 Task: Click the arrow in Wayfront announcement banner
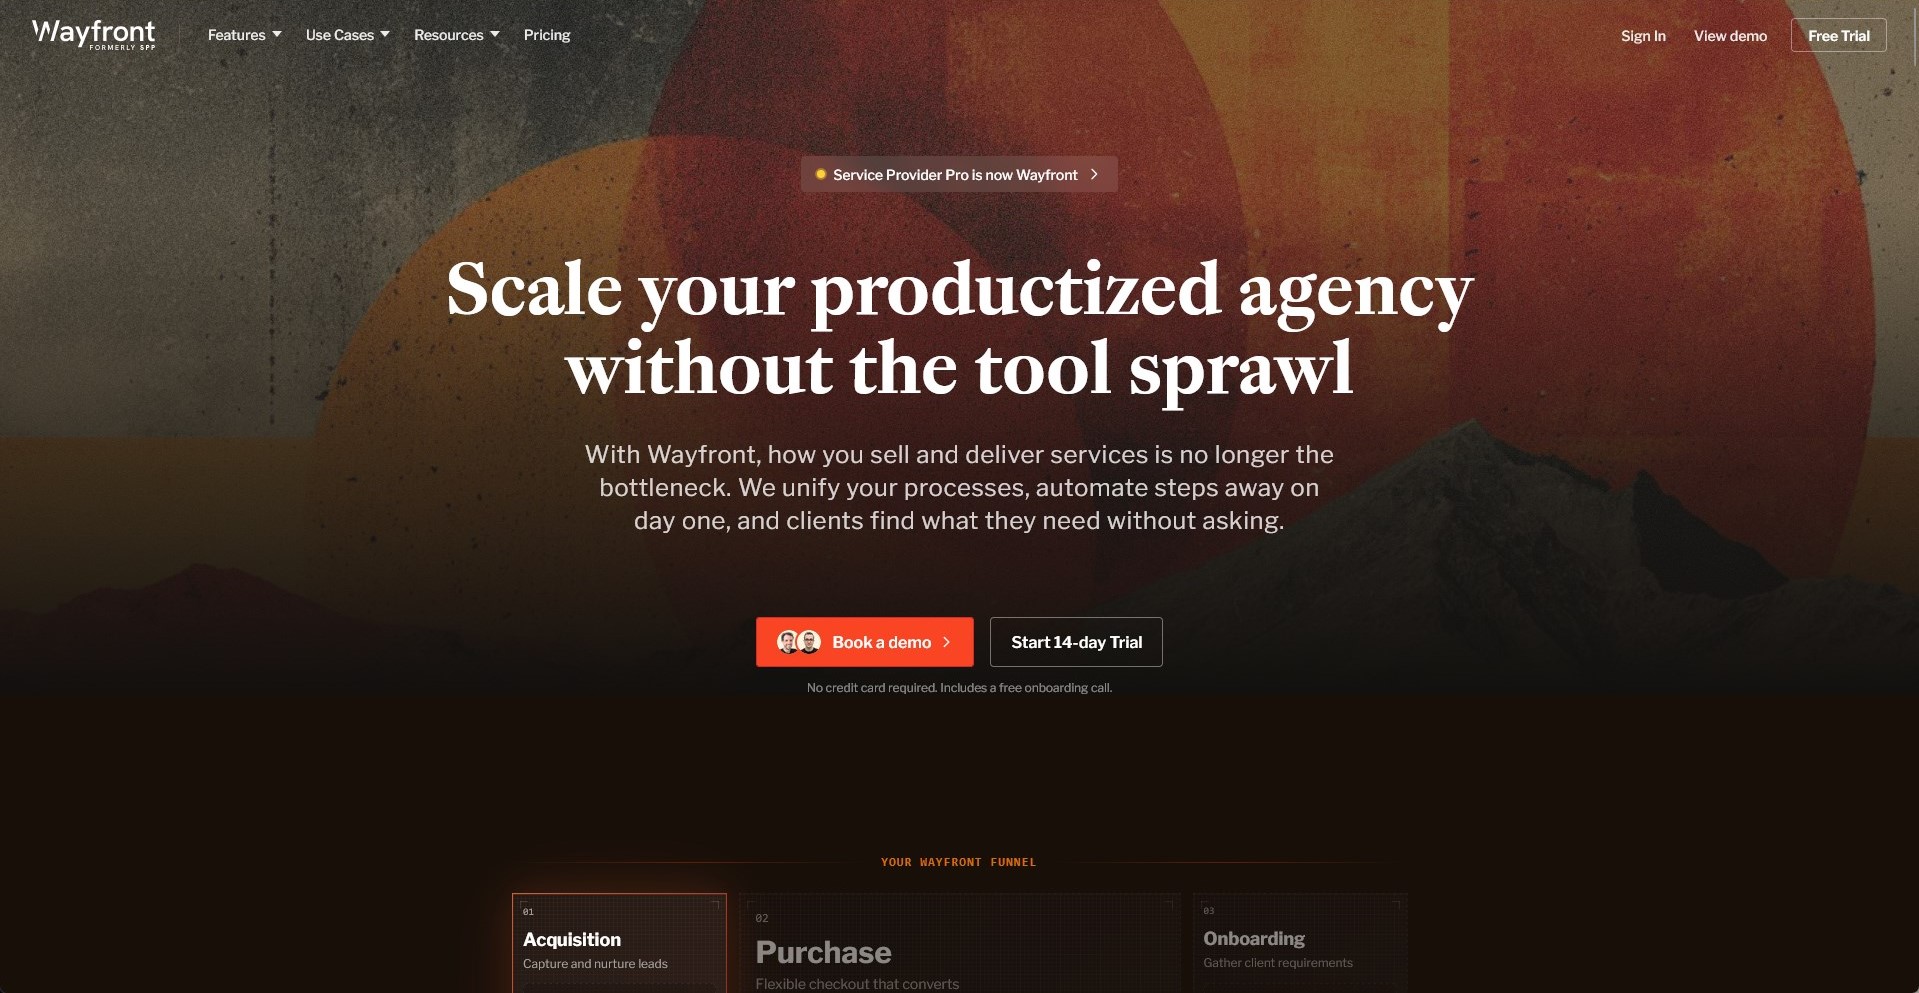(x=1094, y=174)
